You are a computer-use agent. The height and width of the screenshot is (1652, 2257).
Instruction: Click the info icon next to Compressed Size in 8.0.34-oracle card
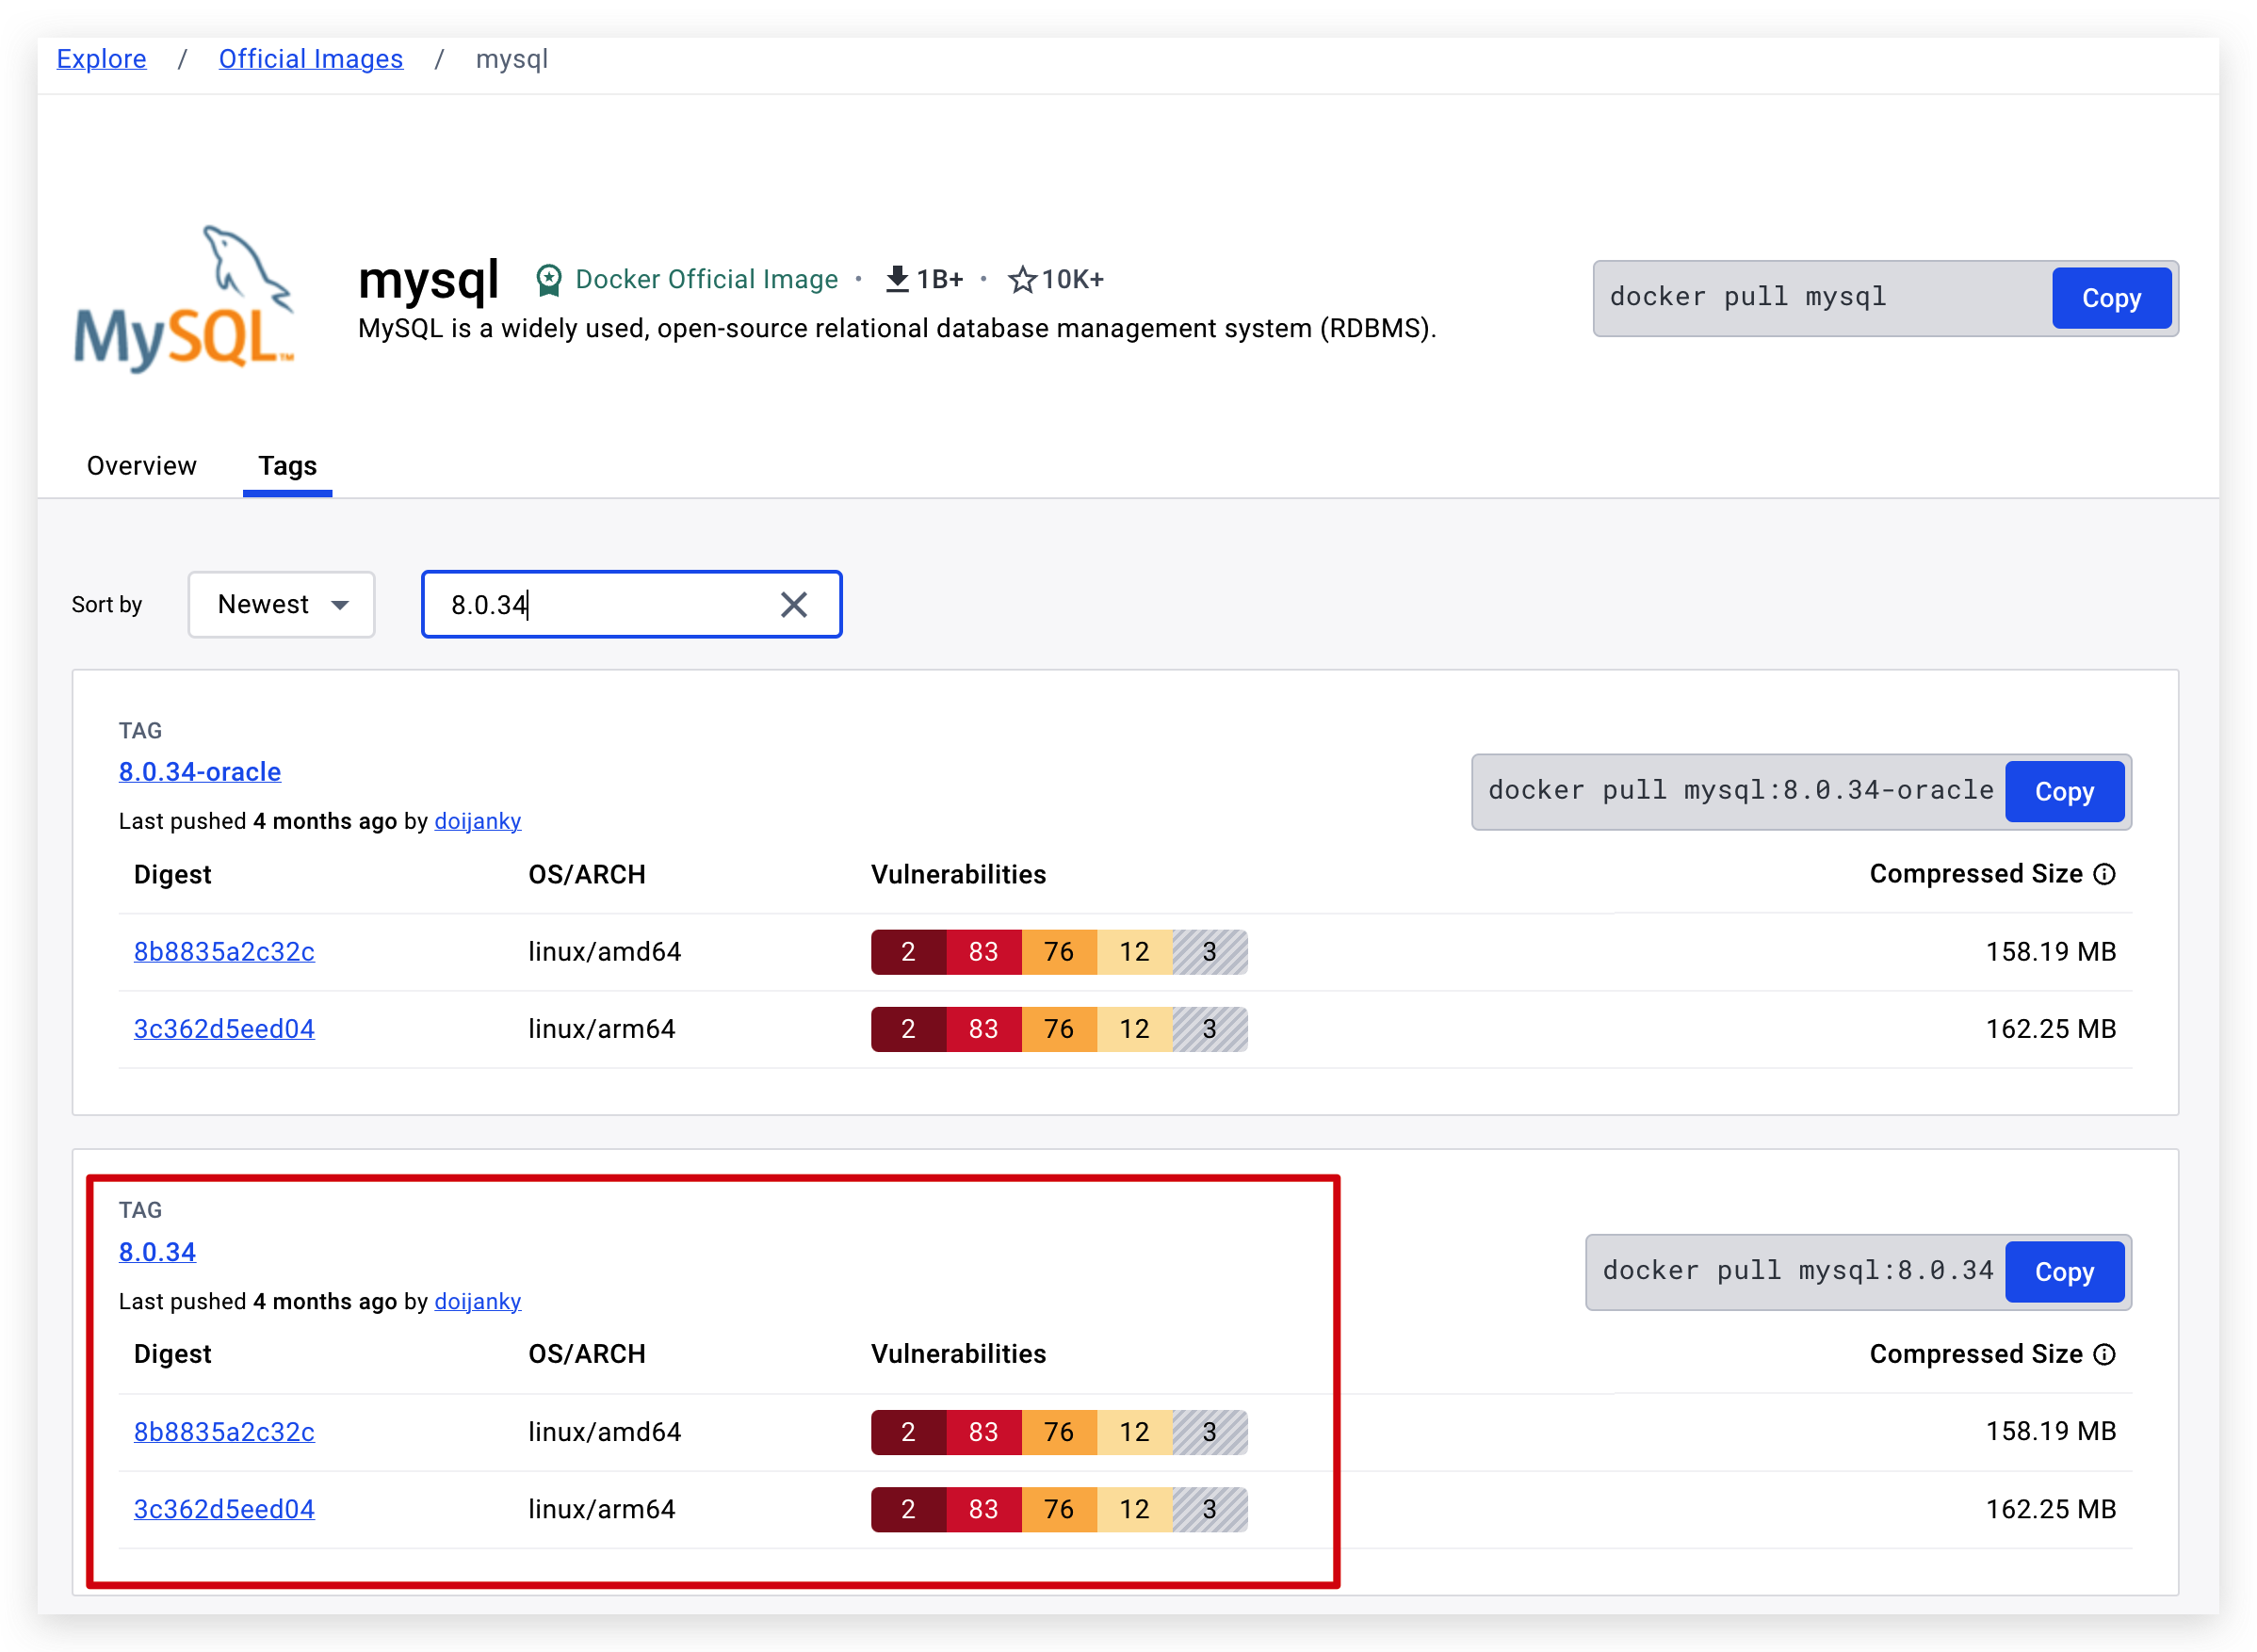pos(2104,874)
